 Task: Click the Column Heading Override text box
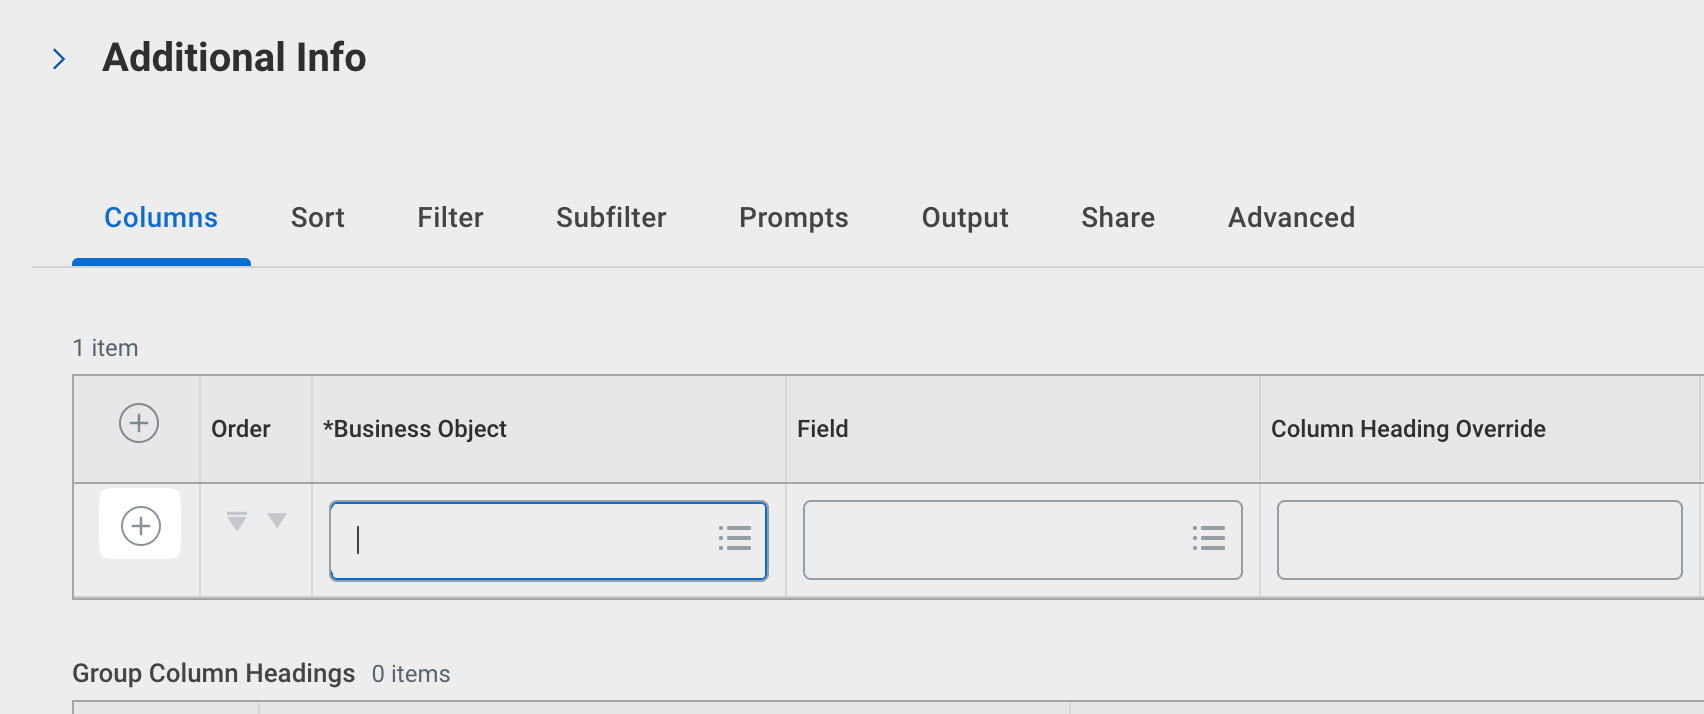(1479, 540)
